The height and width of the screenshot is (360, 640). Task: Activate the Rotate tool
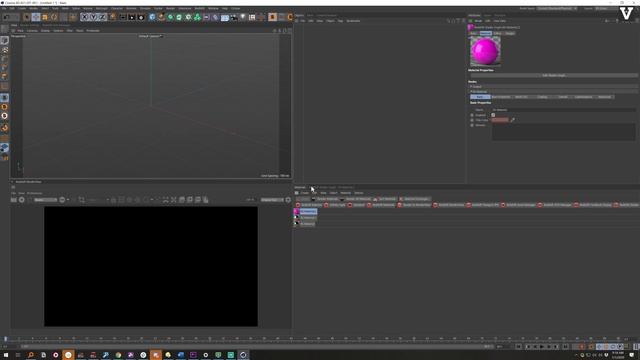54,17
